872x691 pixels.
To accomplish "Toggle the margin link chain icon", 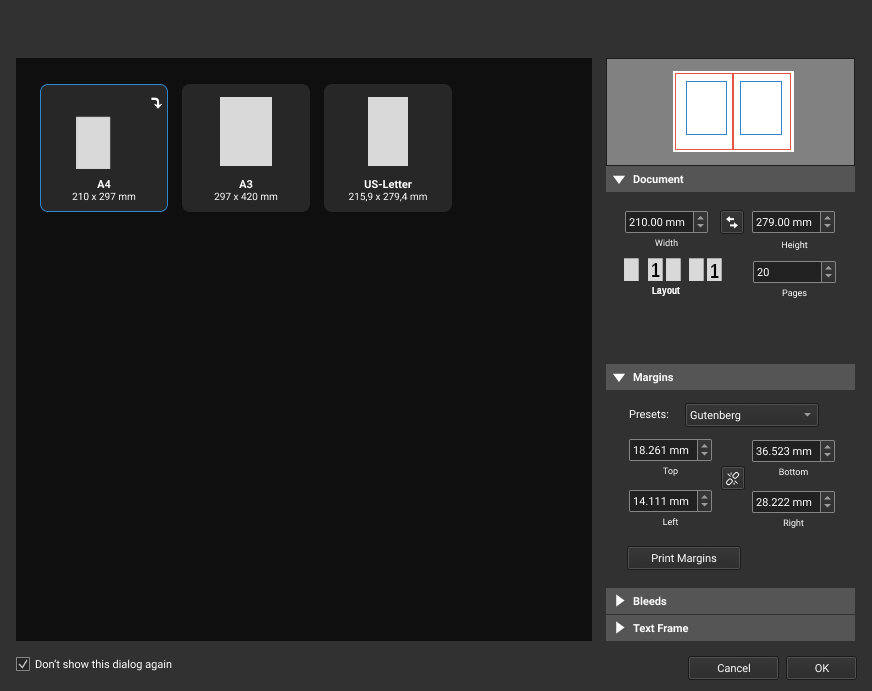I will point(732,478).
